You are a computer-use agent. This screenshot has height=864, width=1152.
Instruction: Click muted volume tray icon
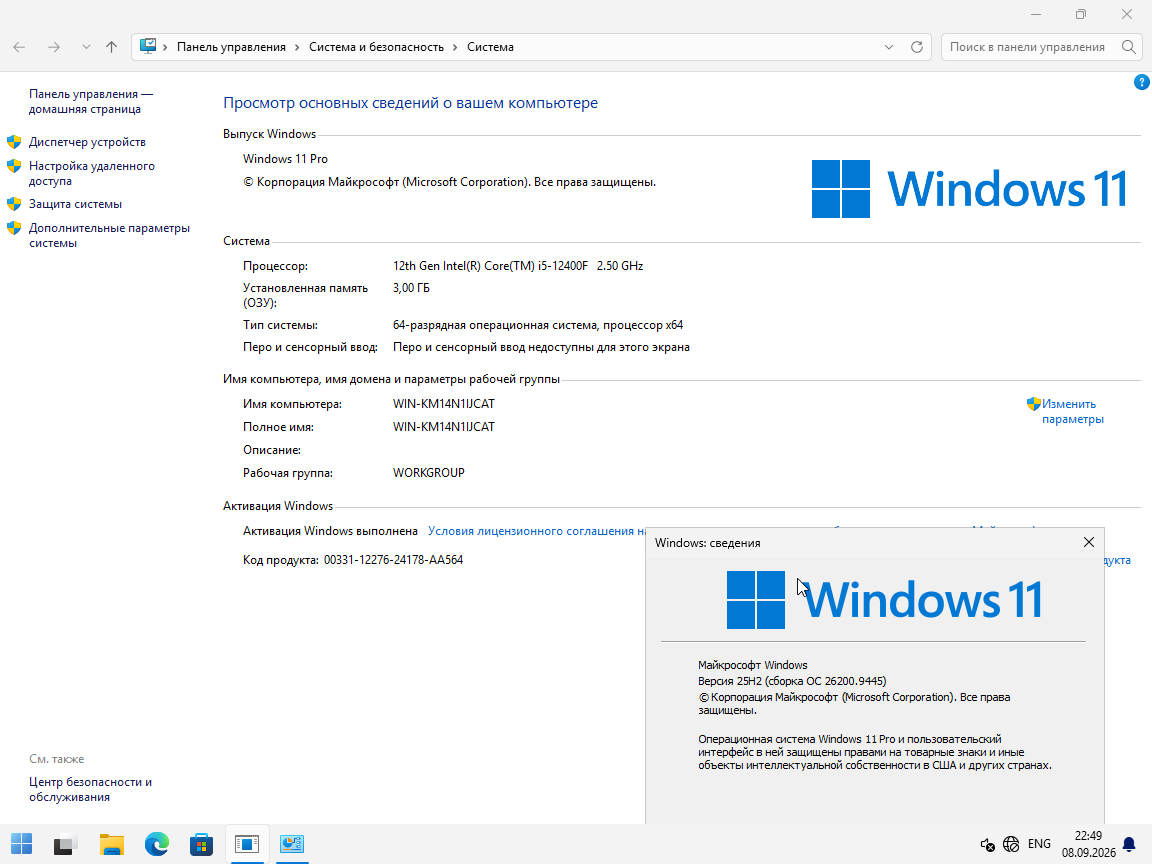pyautogui.click(x=987, y=844)
